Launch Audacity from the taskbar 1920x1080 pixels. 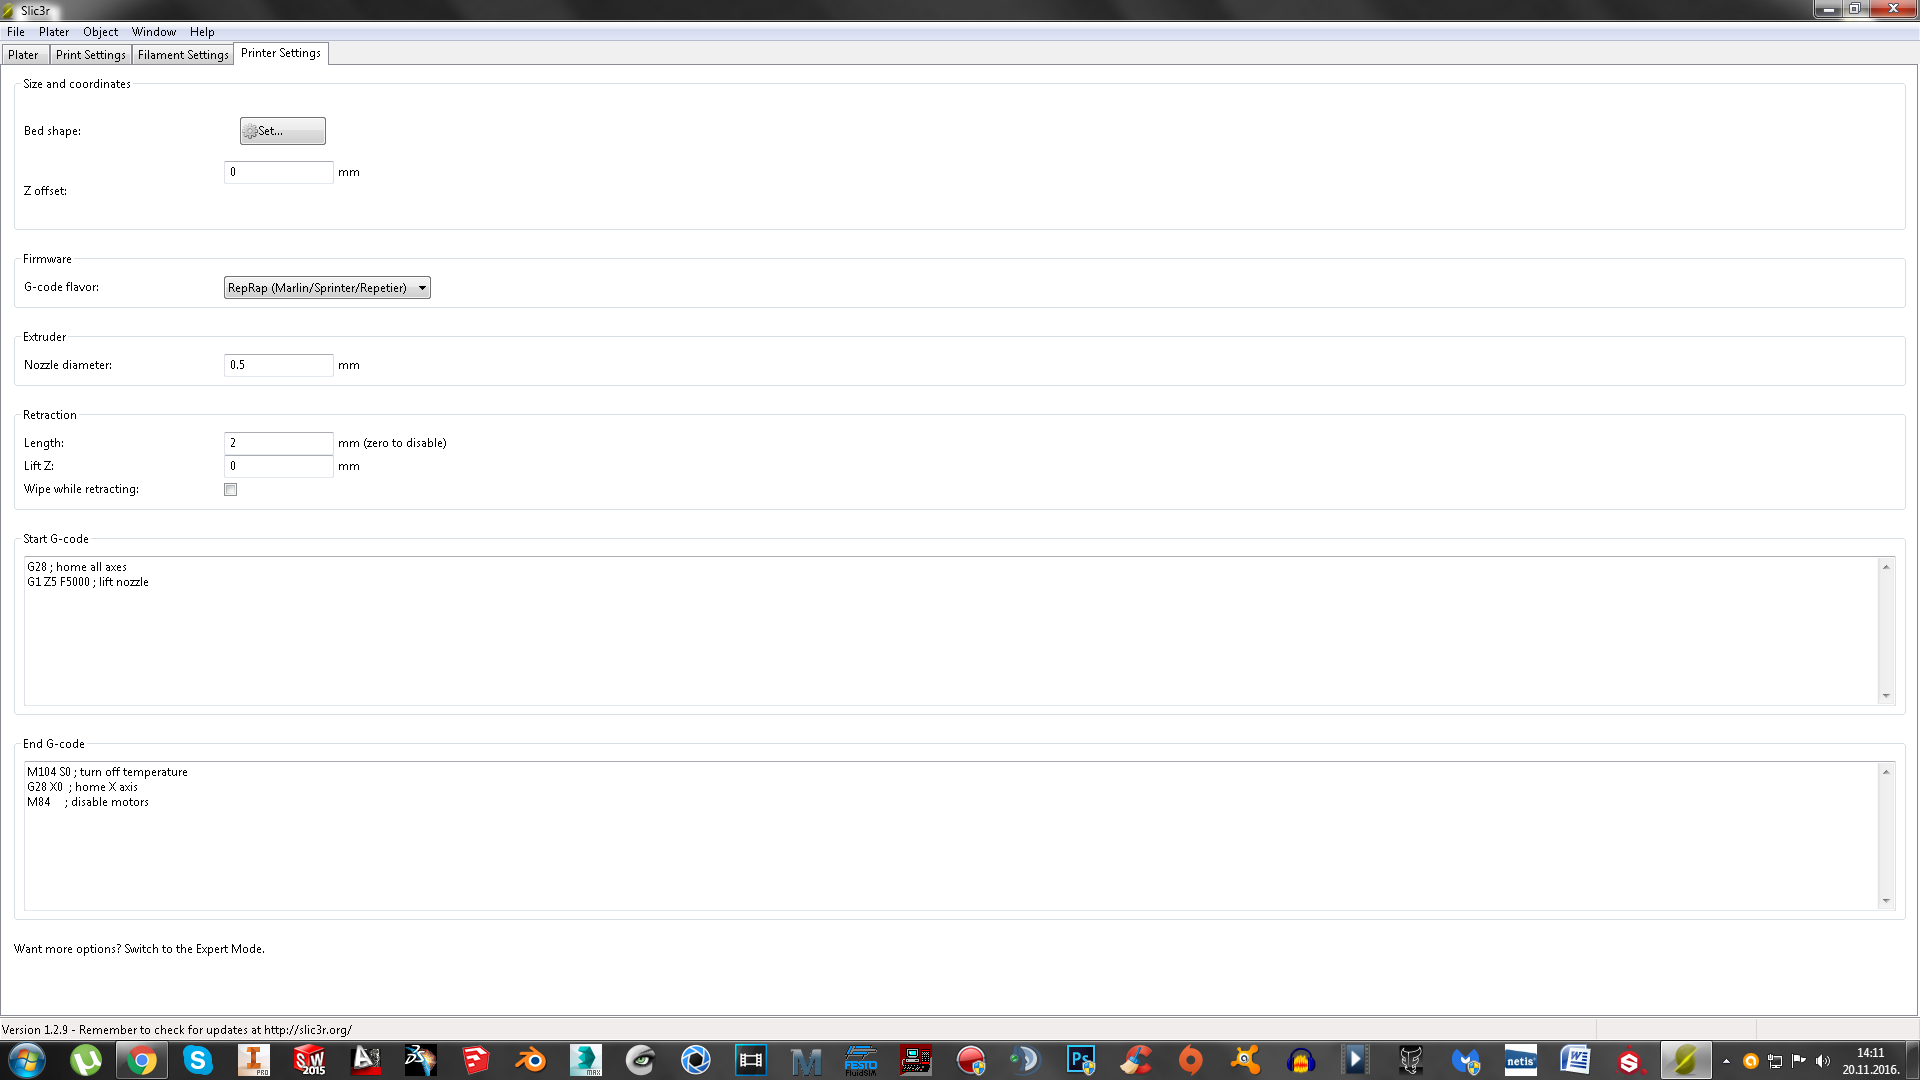point(1300,1060)
